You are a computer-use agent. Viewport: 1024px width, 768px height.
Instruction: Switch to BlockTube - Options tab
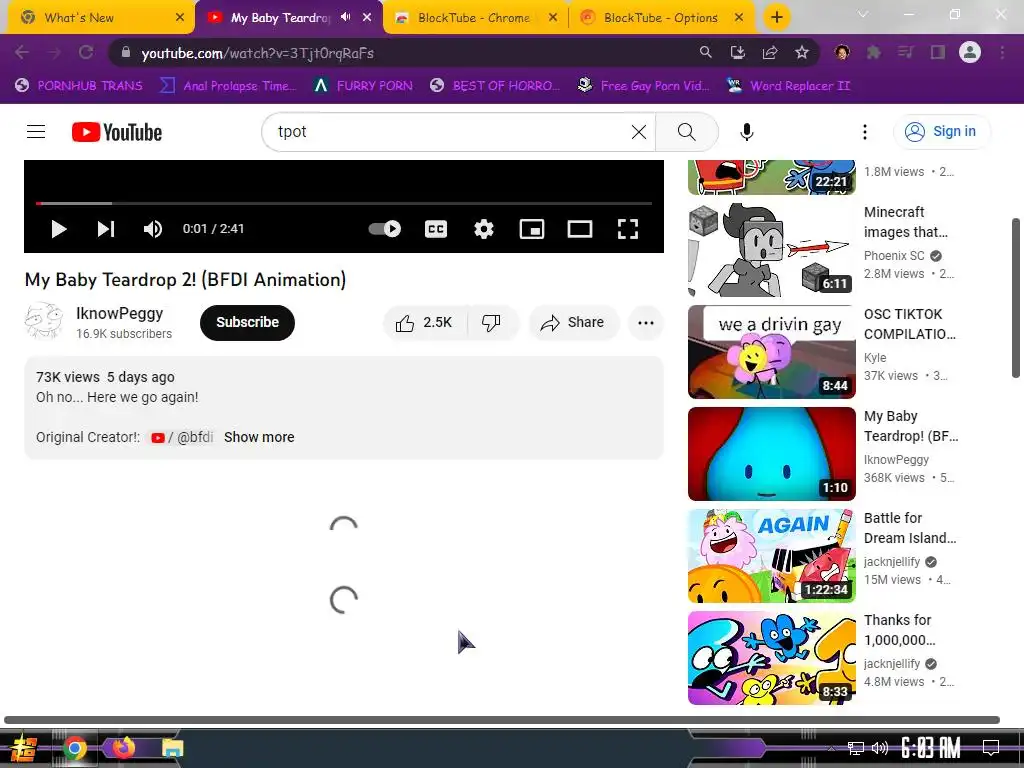[660, 18]
